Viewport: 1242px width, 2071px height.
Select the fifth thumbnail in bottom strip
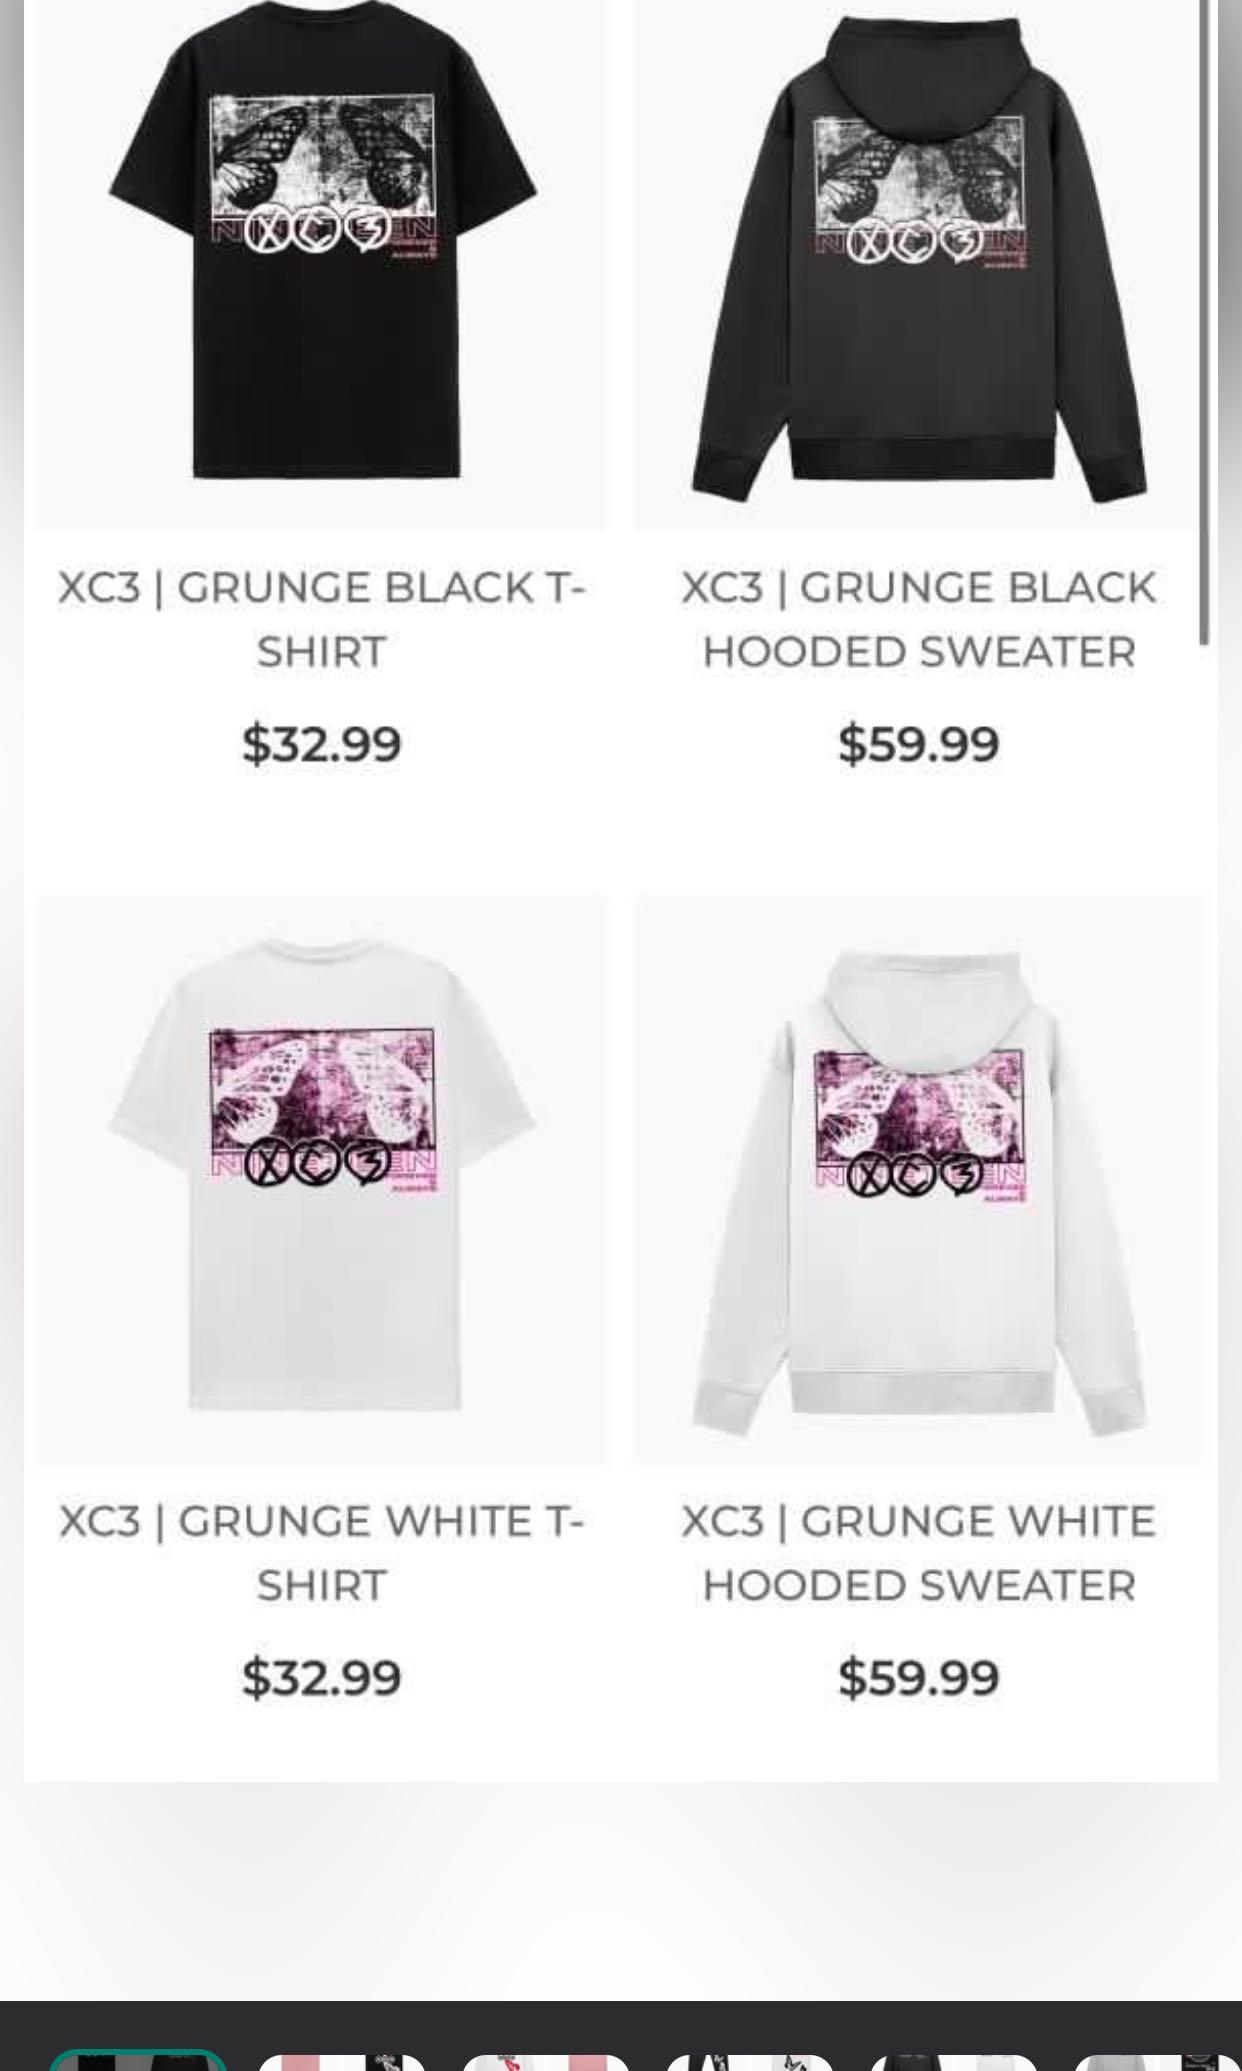pyautogui.click(x=954, y=2061)
